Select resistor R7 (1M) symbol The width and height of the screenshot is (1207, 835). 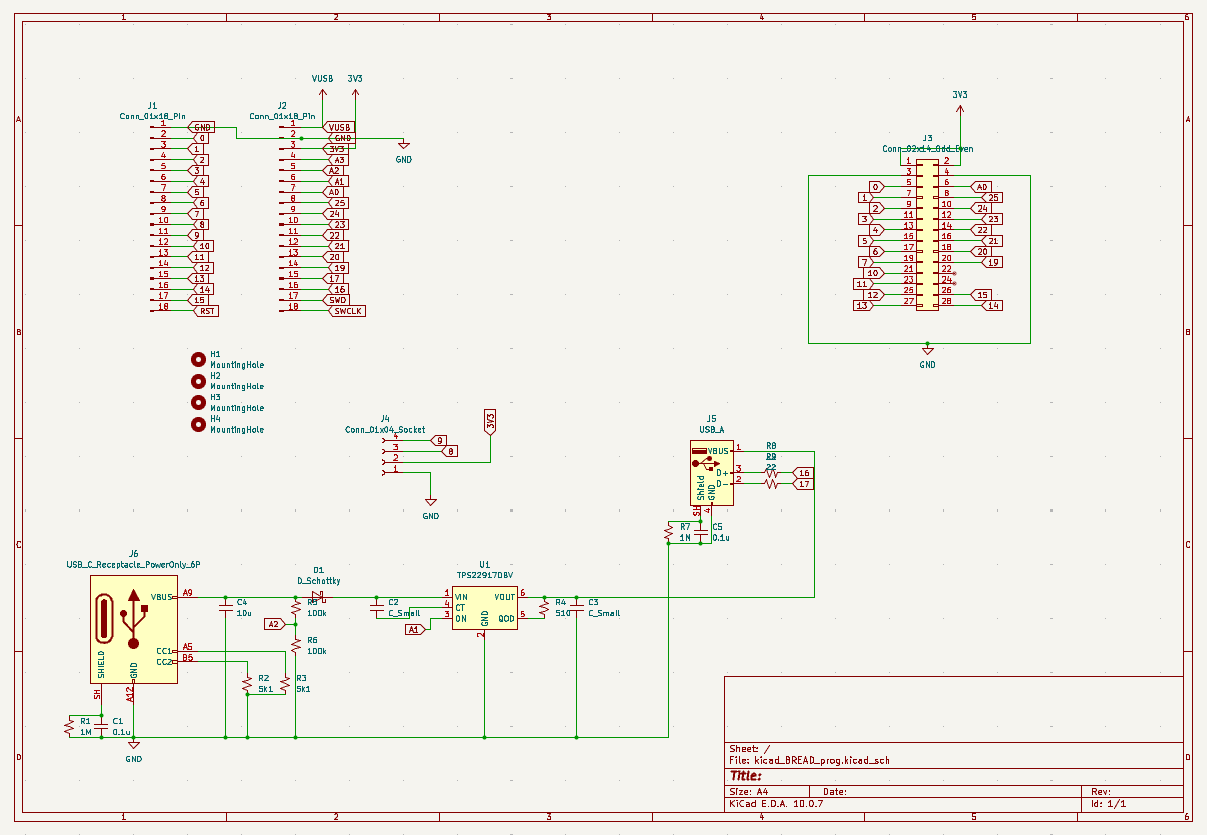pos(668,532)
